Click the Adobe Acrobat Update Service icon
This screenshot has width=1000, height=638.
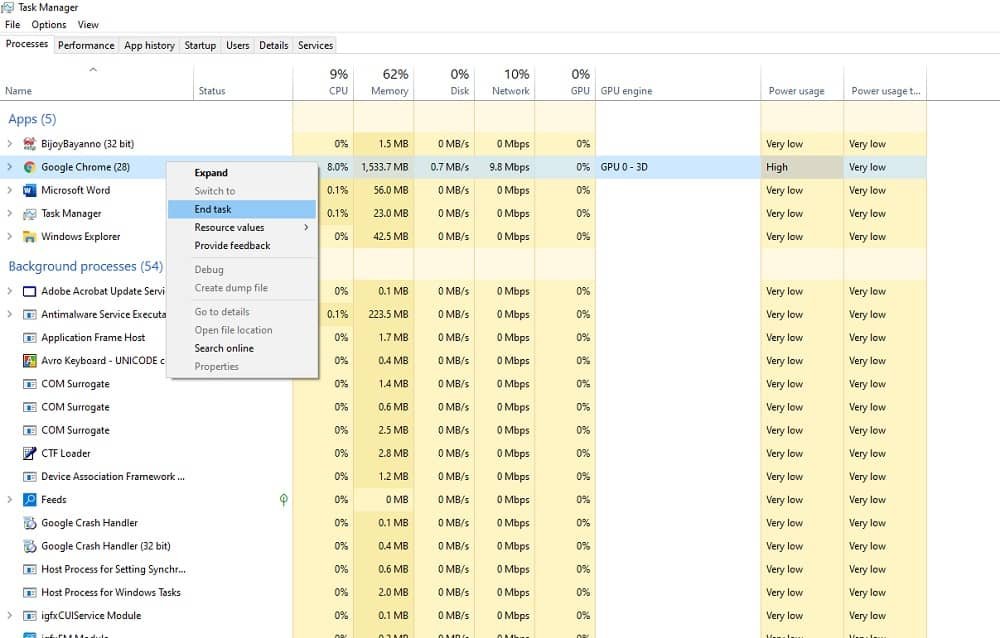pos(29,292)
